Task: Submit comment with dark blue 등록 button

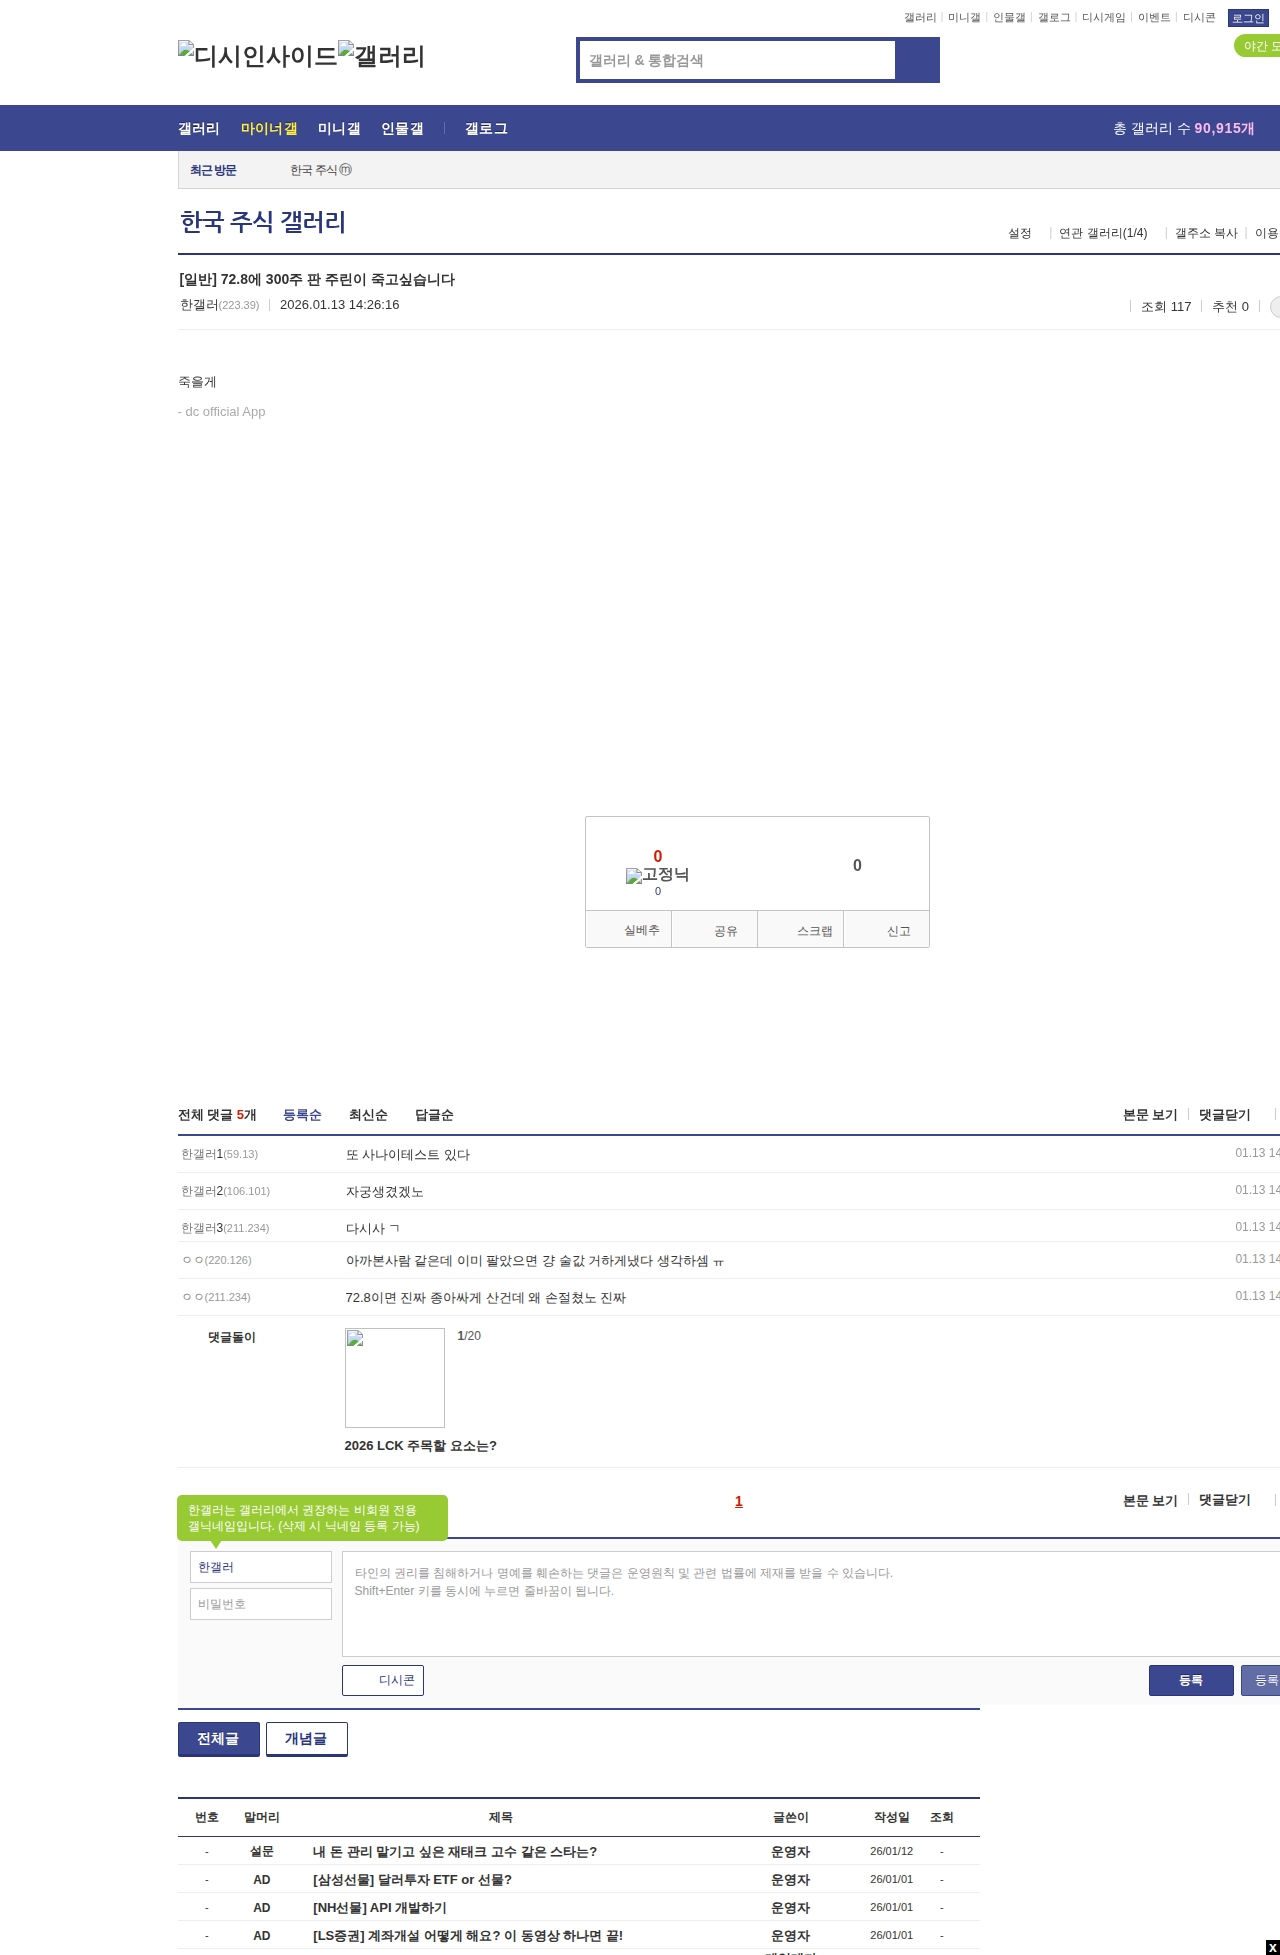Action: pos(1191,1680)
